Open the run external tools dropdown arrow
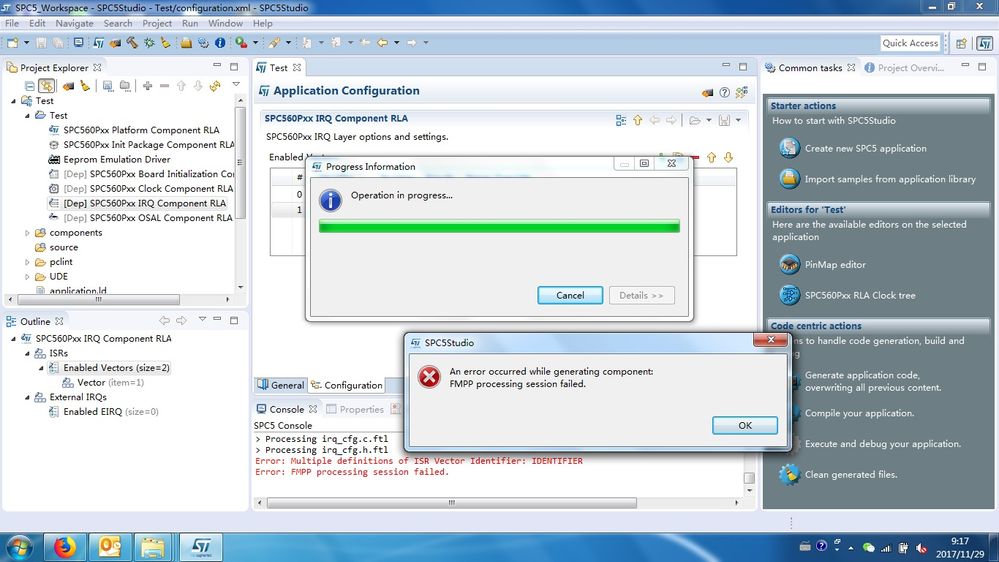The image size is (999, 562). (255, 43)
